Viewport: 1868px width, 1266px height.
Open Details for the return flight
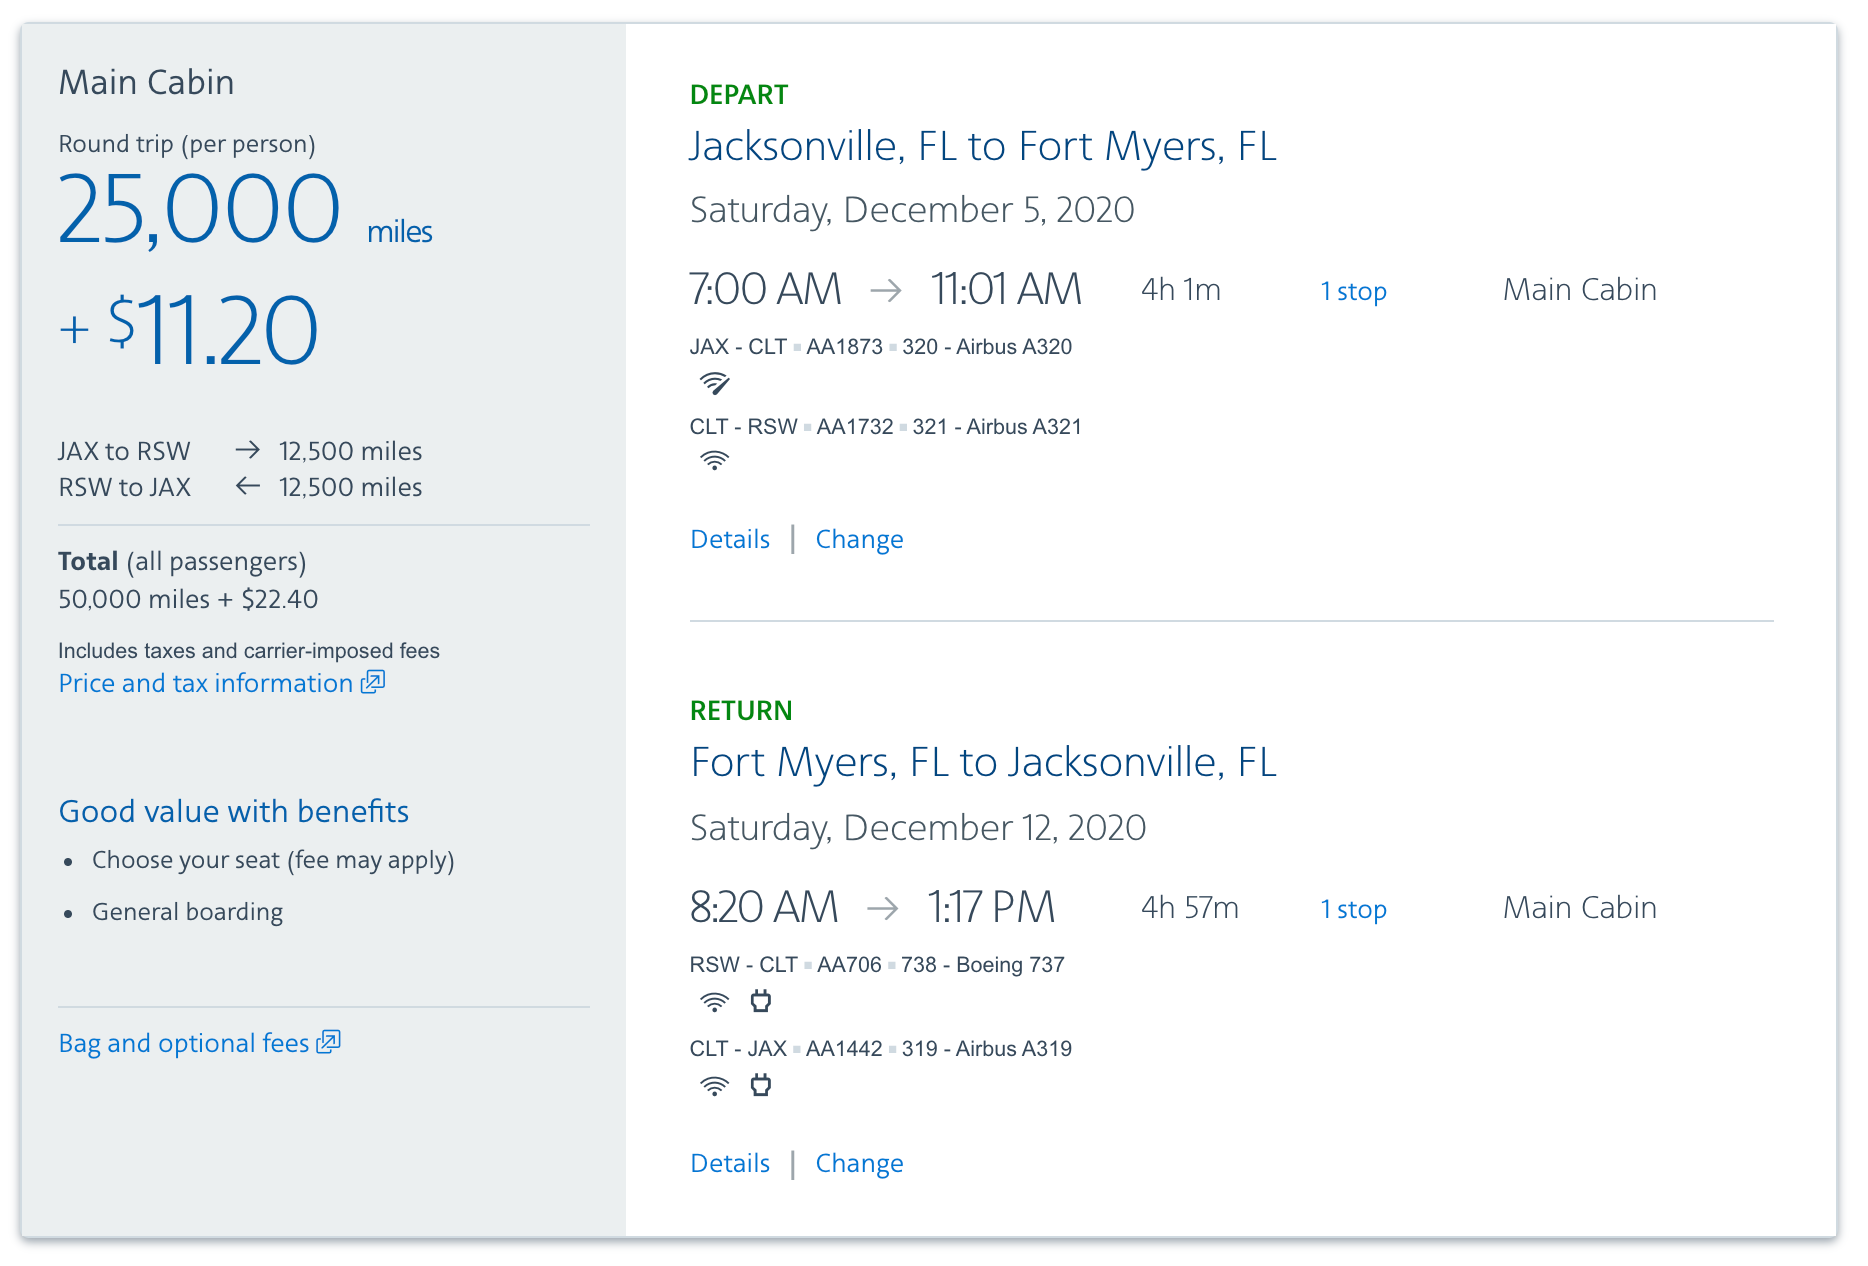tap(730, 1163)
